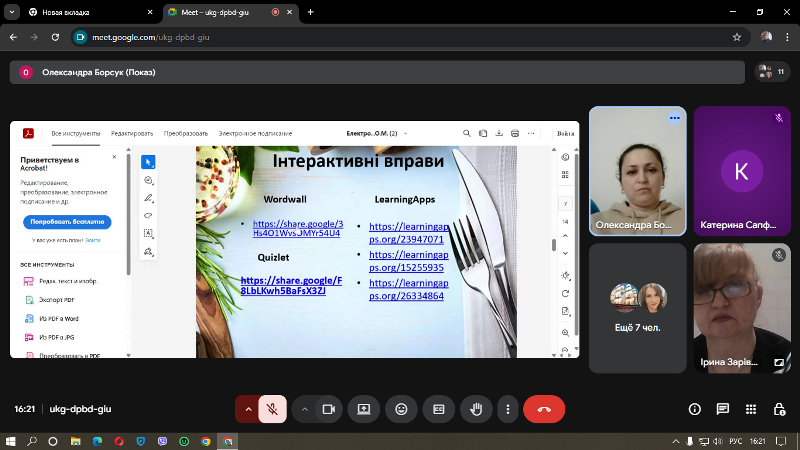The height and width of the screenshot is (450, 800).
Task: Open the Ещё 7 чел. tile
Action: click(x=638, y=308)
